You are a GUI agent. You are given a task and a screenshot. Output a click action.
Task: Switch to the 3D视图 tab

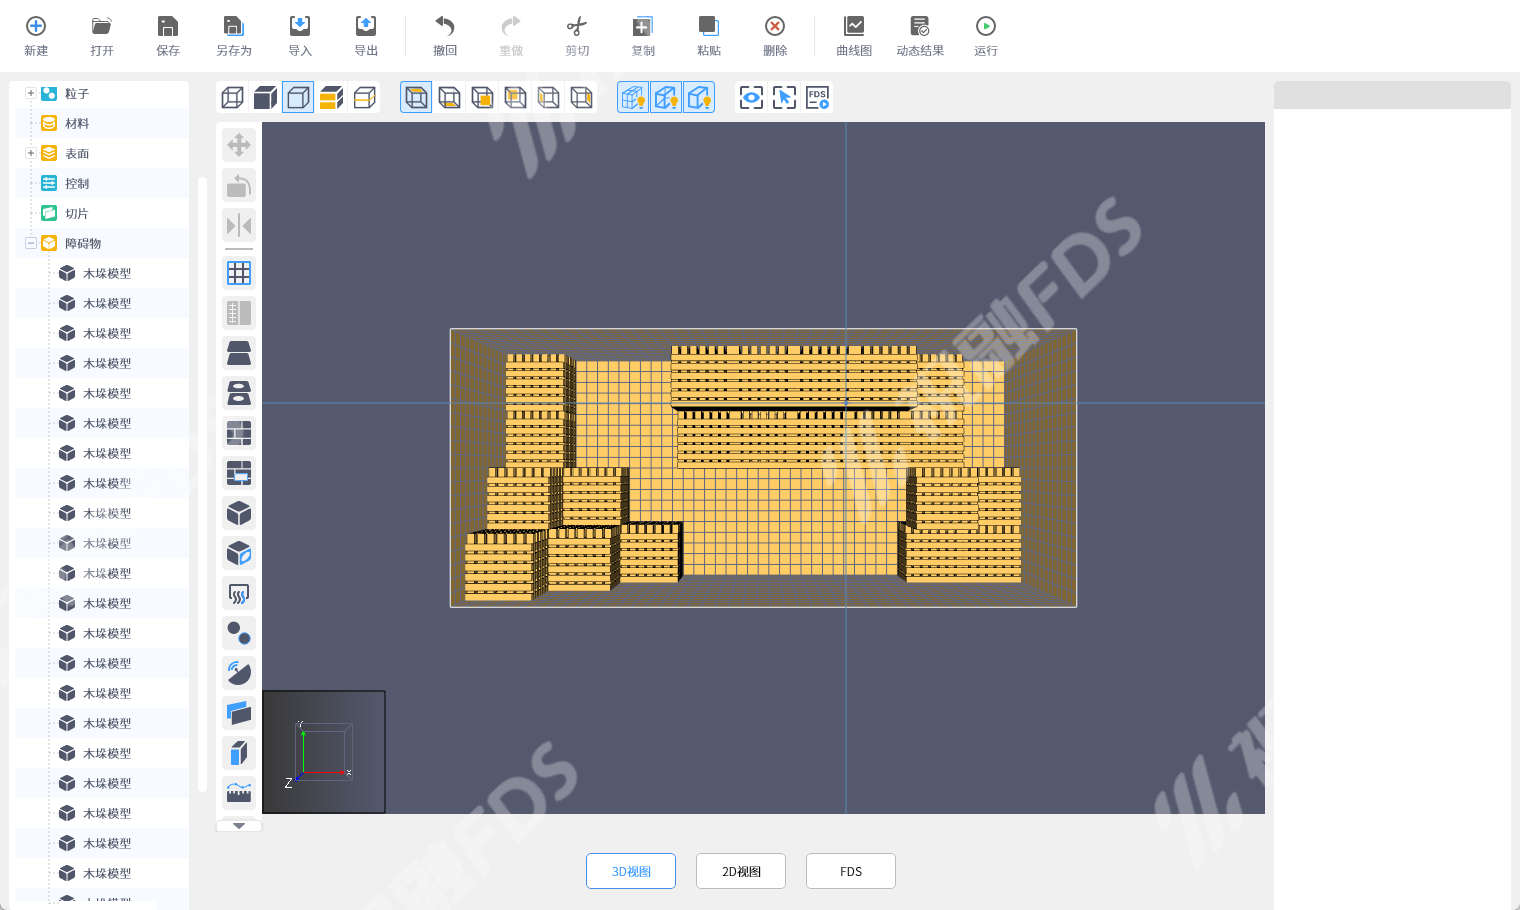631,871
